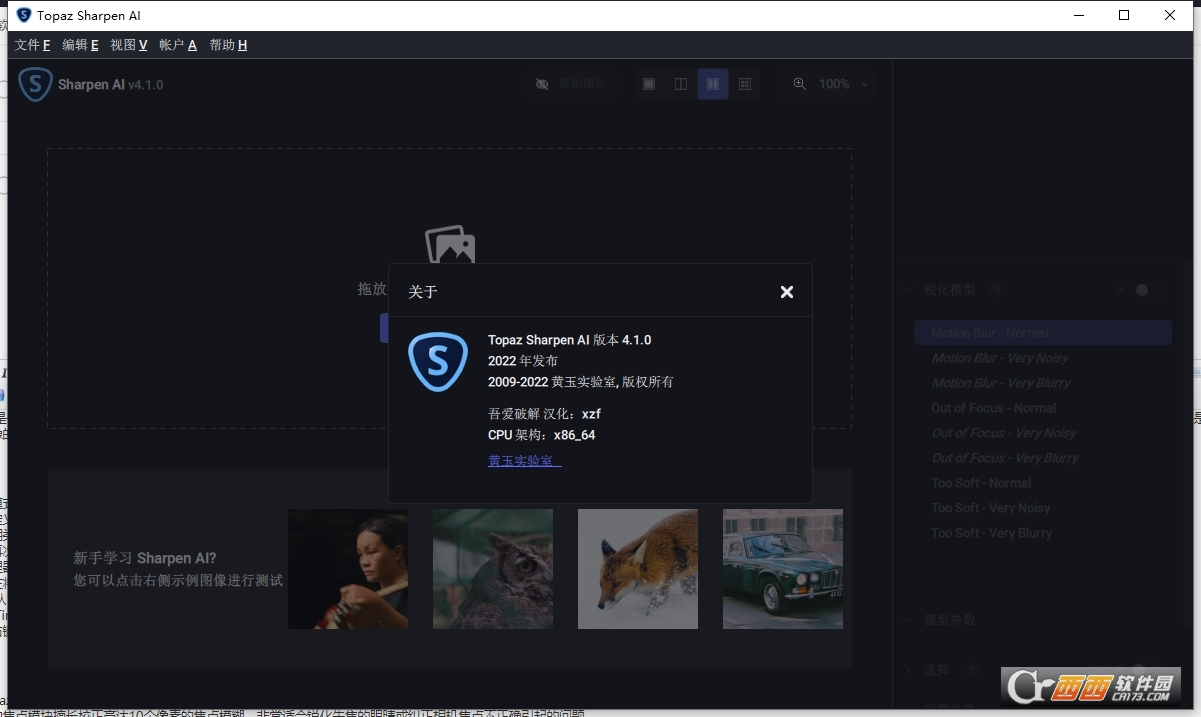Open the 视图 menu

[129, 45]
